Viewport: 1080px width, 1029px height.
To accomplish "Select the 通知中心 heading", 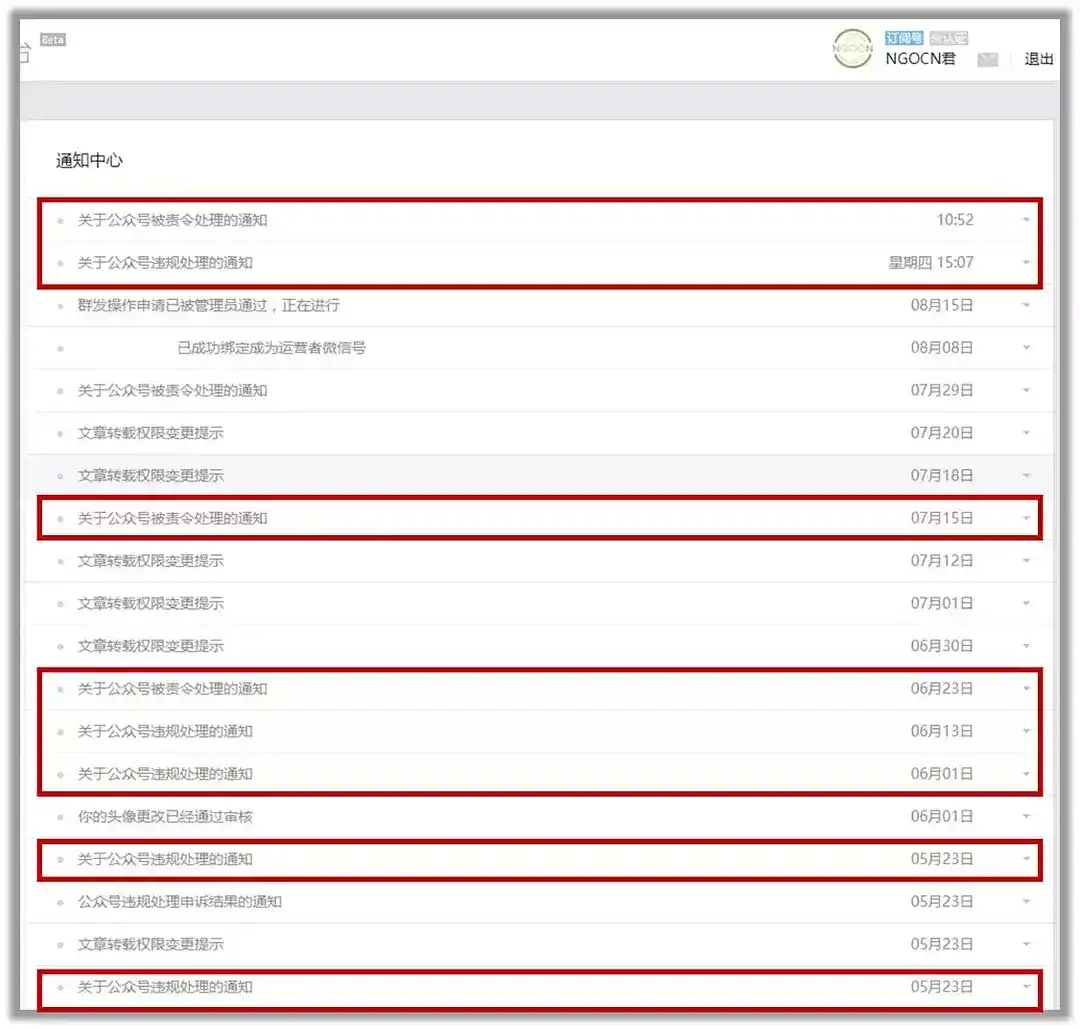I will (89, 161).
